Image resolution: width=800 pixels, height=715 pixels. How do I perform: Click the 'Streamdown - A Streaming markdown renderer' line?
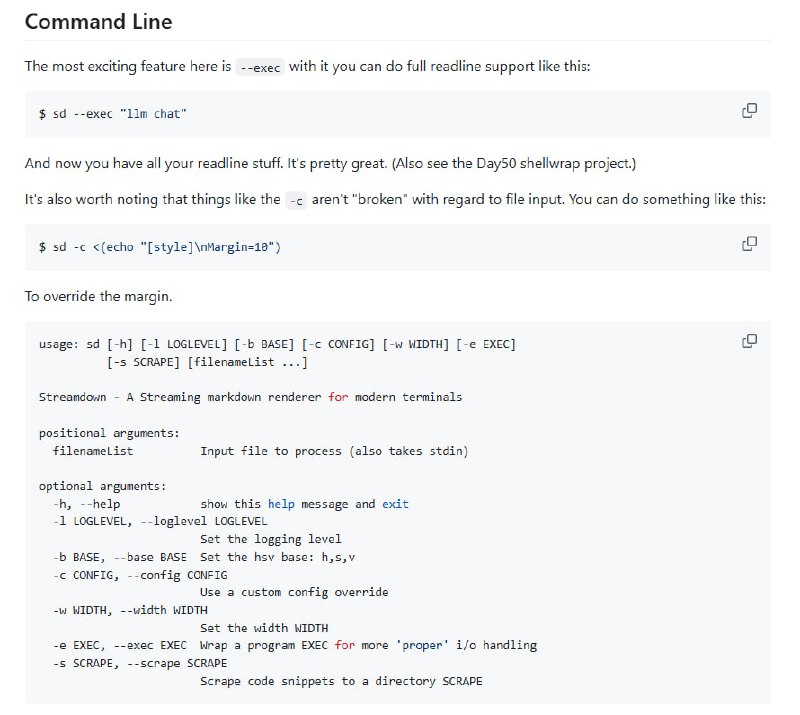coord(250,397)
